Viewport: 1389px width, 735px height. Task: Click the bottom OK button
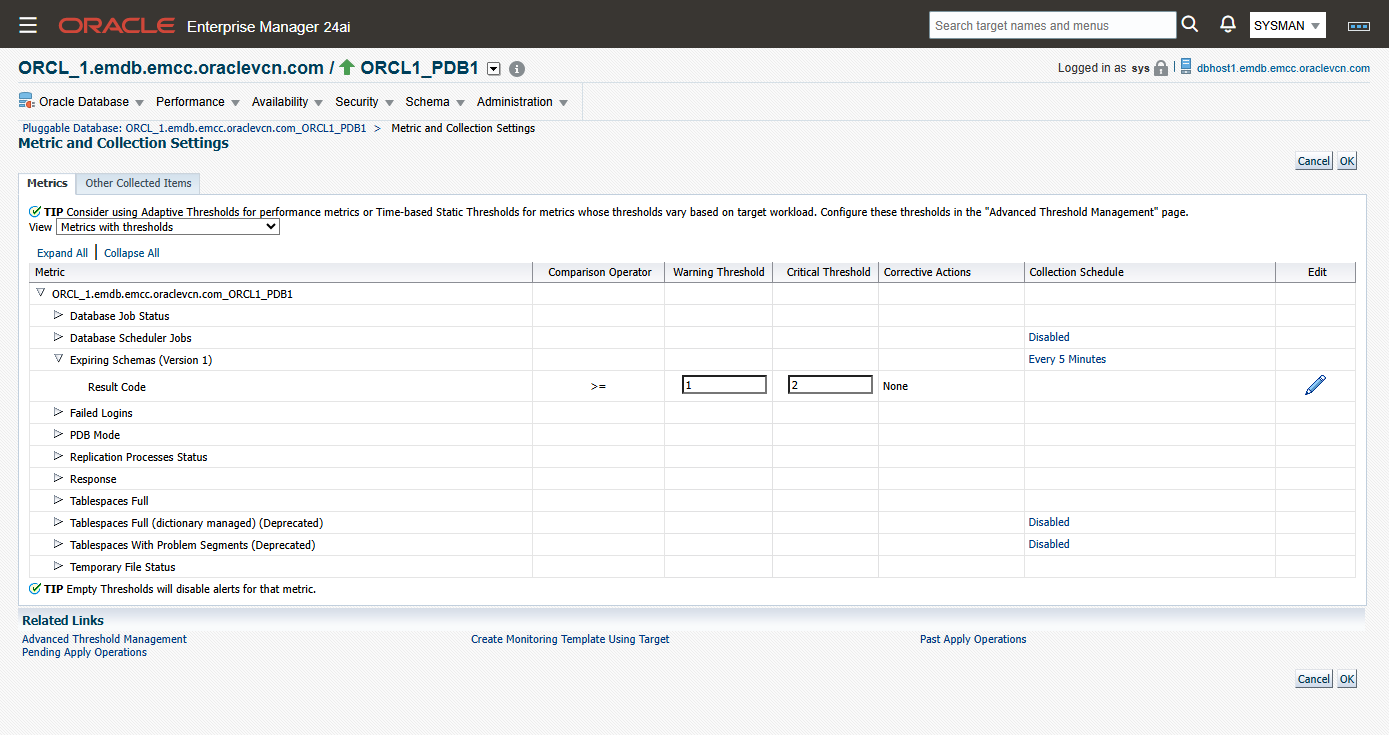click(x=1347, y=679)
